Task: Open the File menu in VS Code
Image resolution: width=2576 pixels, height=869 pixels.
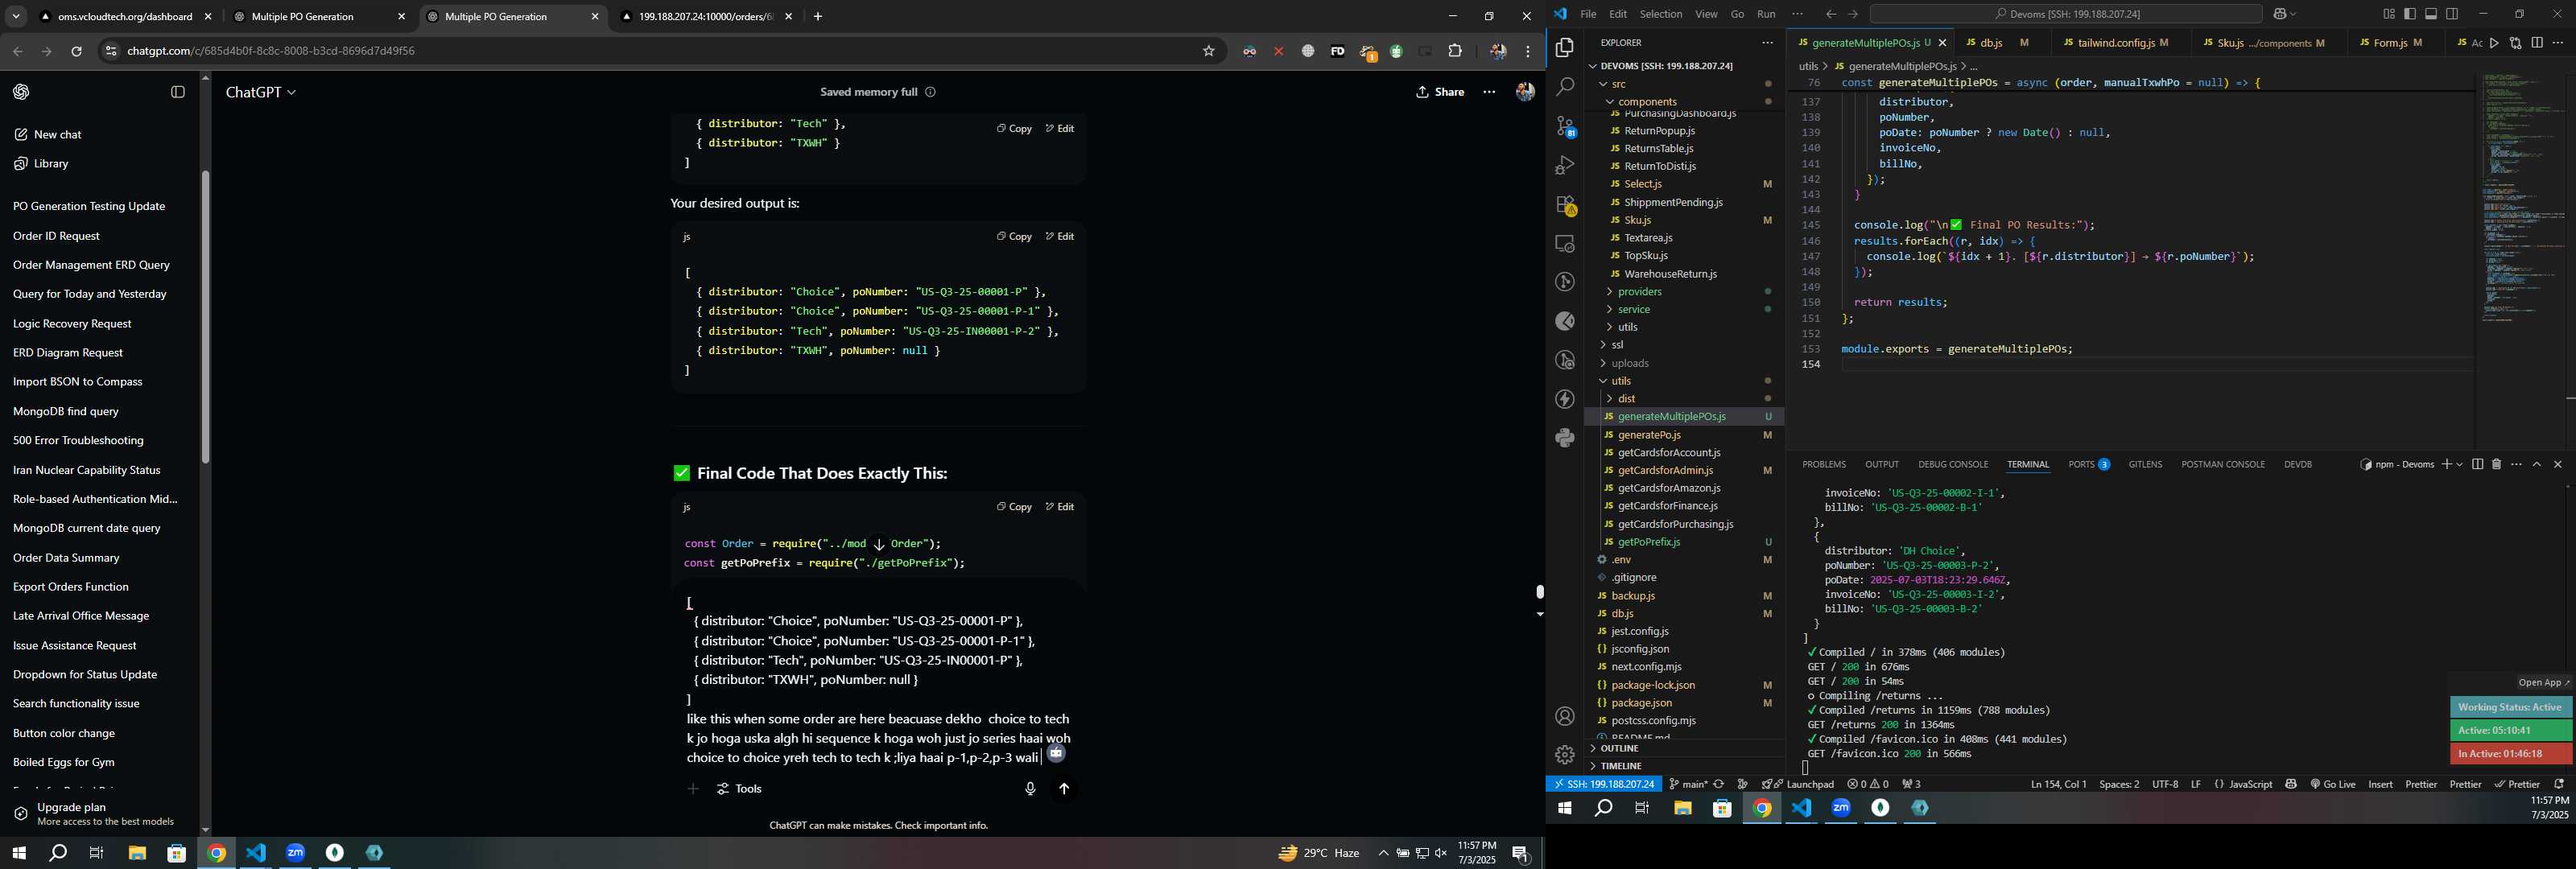Action: (x=1588, y=14)
